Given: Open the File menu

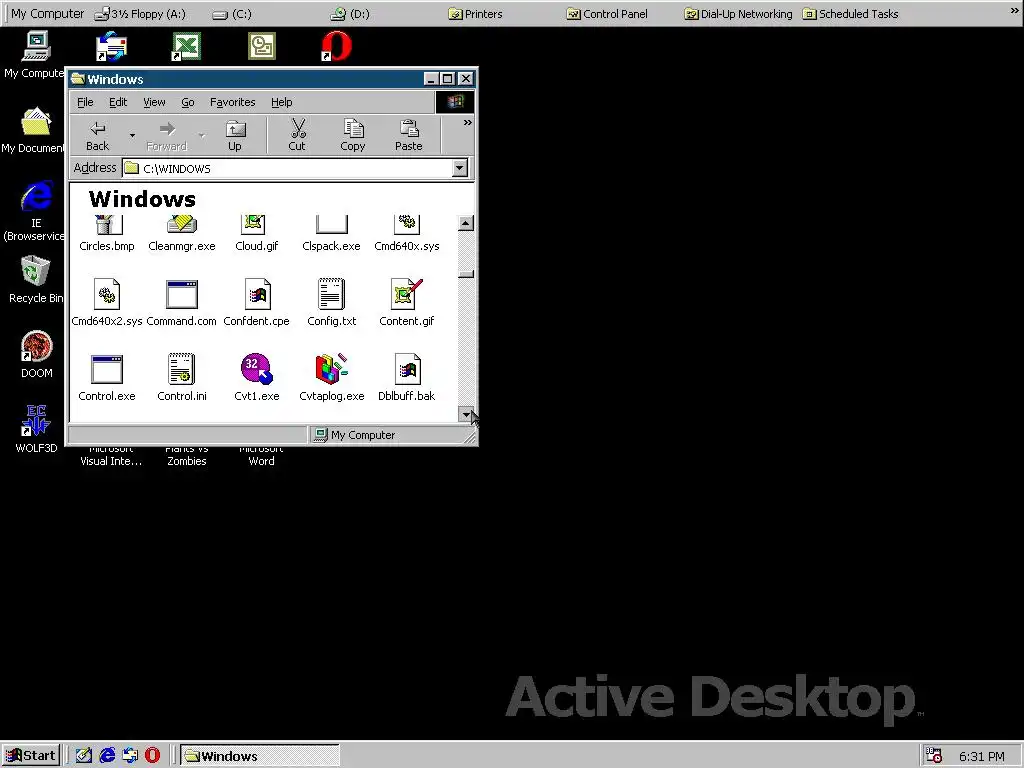Looking at the screenshot, I should pos(85,102).
